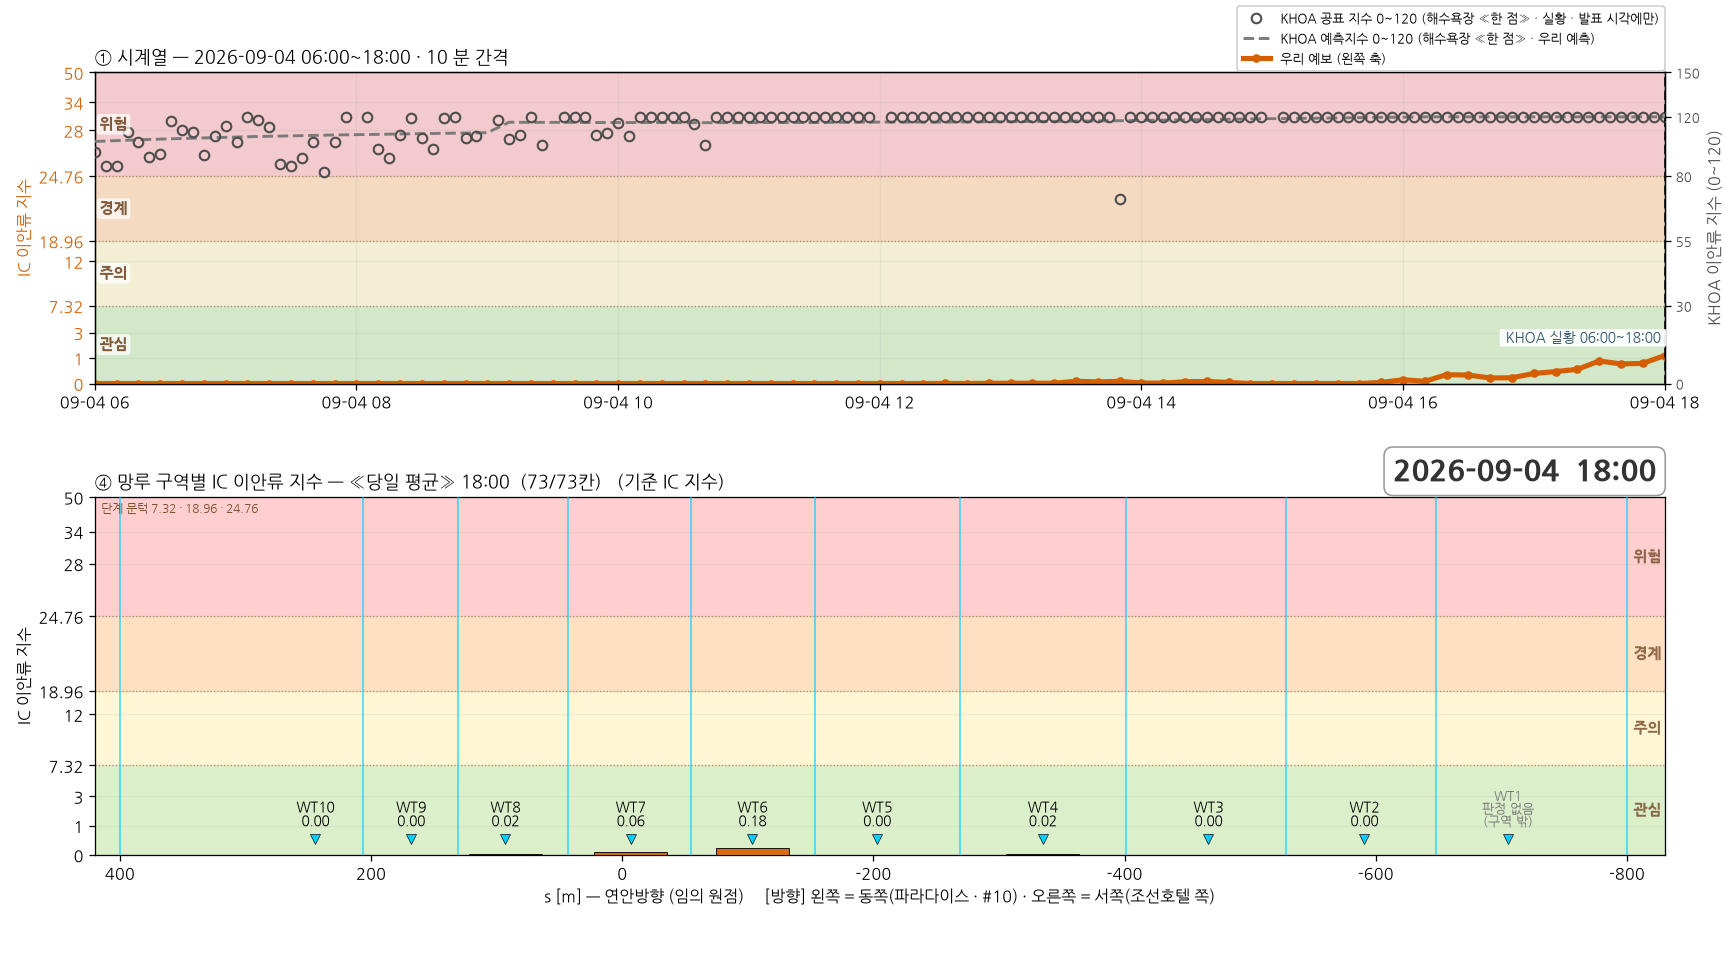Click the 09-04 06 time axis tick label
Image resolution: width=1725 pixels, height=966 pixels.
[95, 403]
